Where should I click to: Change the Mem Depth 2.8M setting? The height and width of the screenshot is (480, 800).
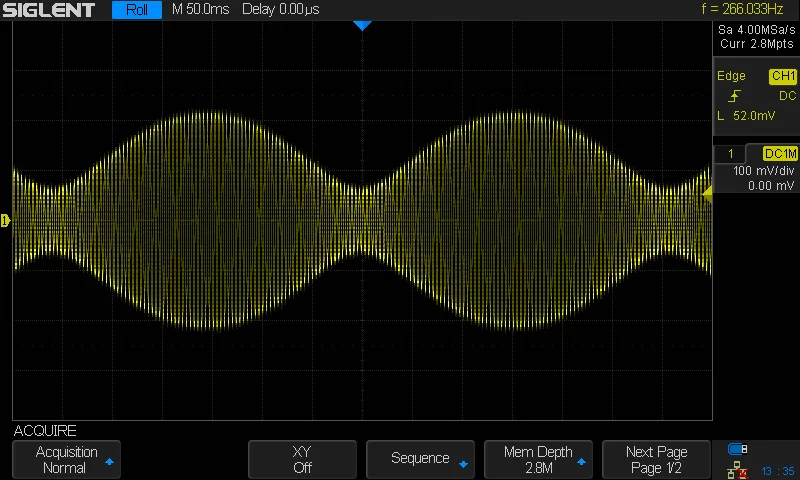pyautogui.click(x=538, y=460)
